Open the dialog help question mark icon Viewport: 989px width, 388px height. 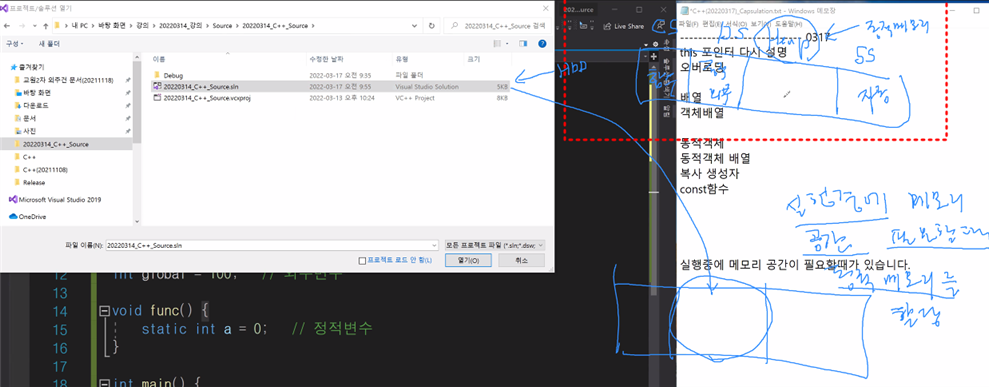542,44
